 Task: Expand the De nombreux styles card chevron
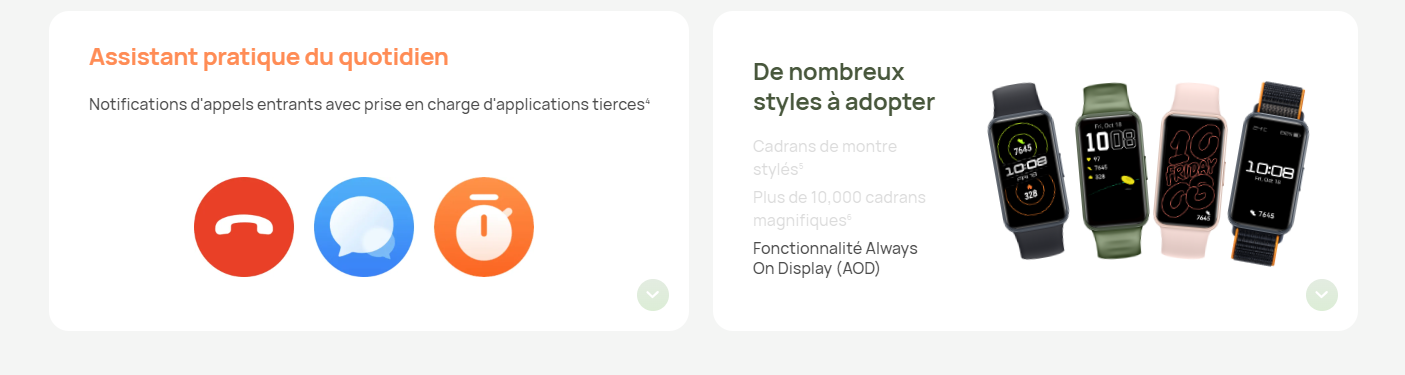pyautogui.click(x=1322, y=295)
